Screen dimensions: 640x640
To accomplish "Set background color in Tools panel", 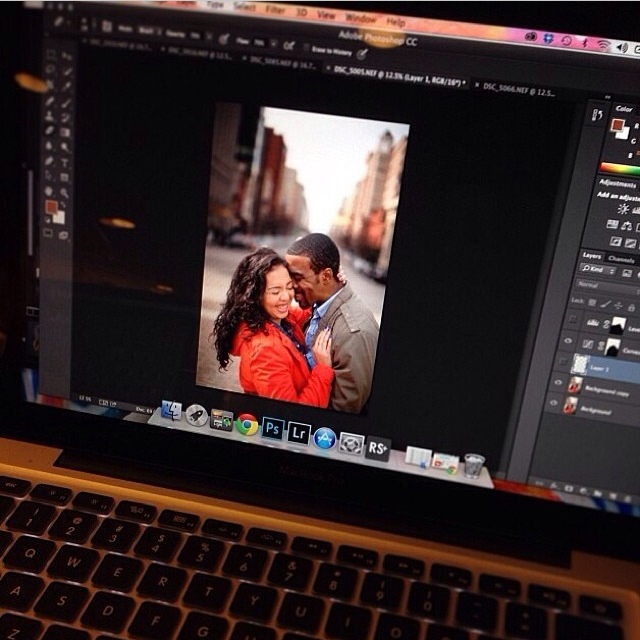I will click(59, 217).
